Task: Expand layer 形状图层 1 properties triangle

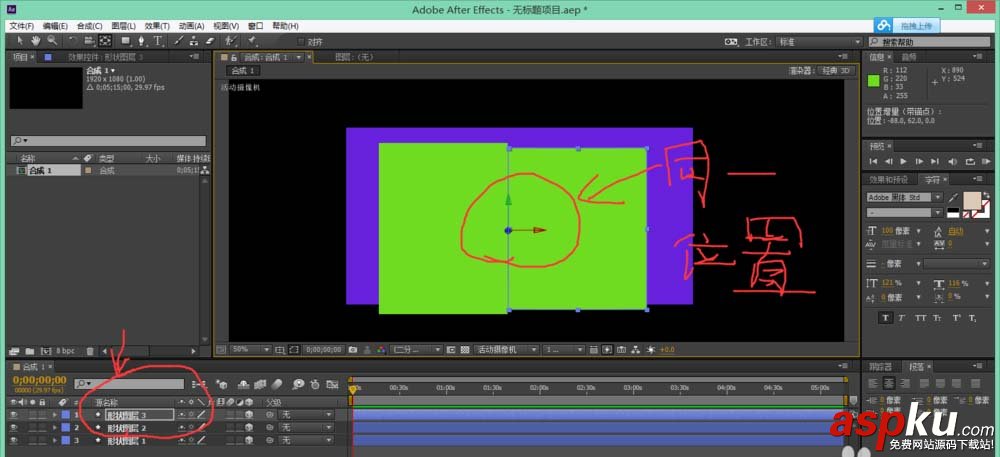Action: (55, 440)
